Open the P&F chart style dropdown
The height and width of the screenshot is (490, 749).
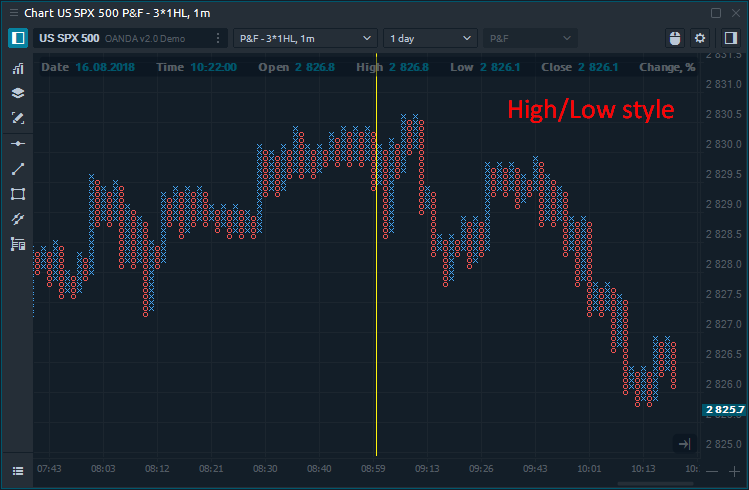tap(530, 38)
